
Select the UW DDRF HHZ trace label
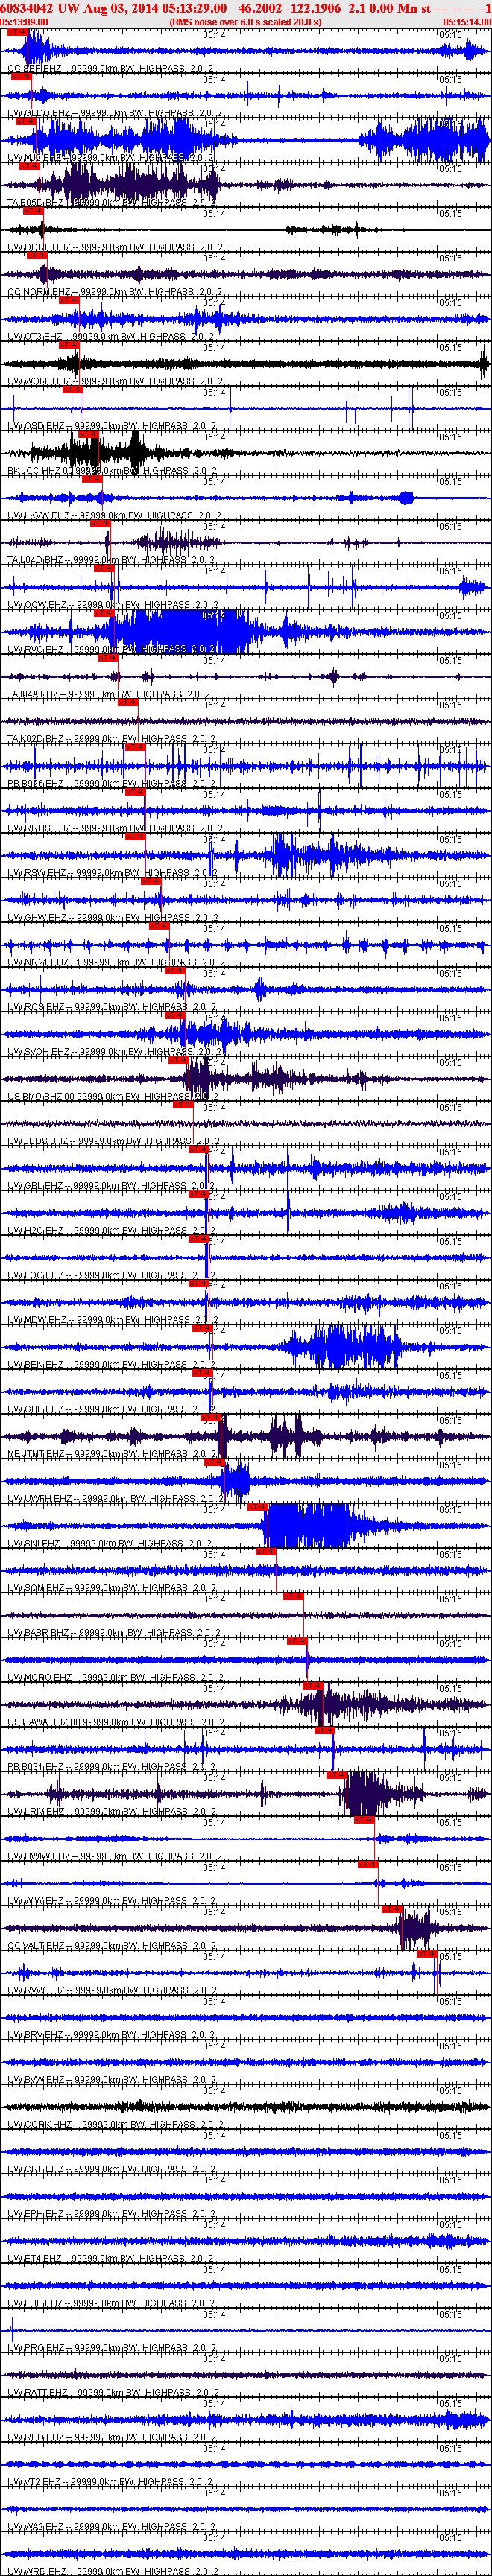coord(115,248)
